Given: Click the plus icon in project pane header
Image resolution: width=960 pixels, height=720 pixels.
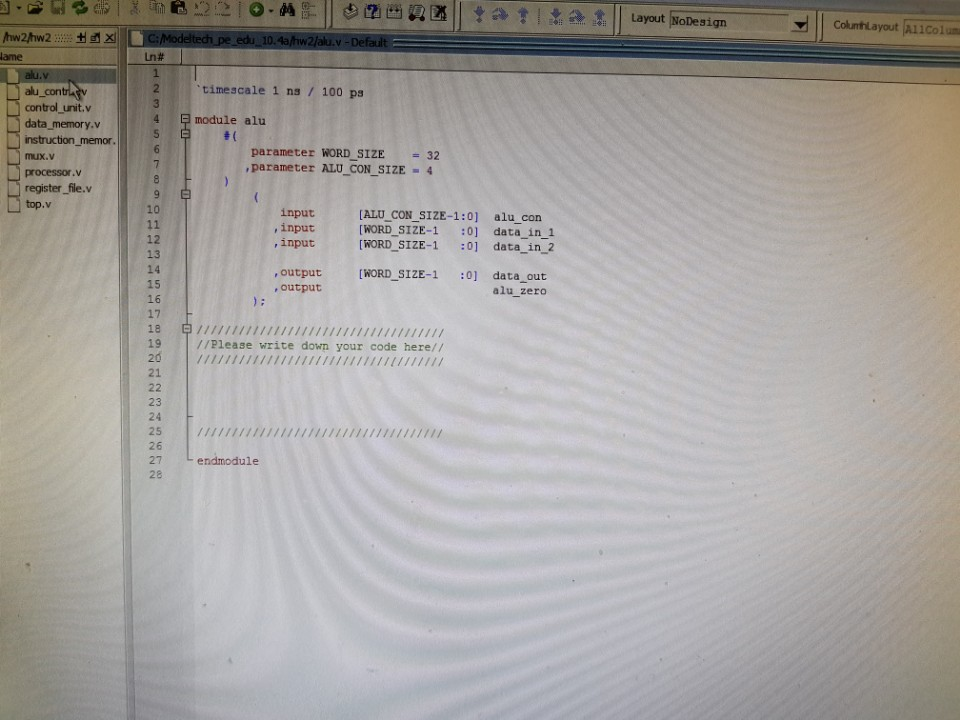Looking at the screenshot, I should (x=81, y=38).
